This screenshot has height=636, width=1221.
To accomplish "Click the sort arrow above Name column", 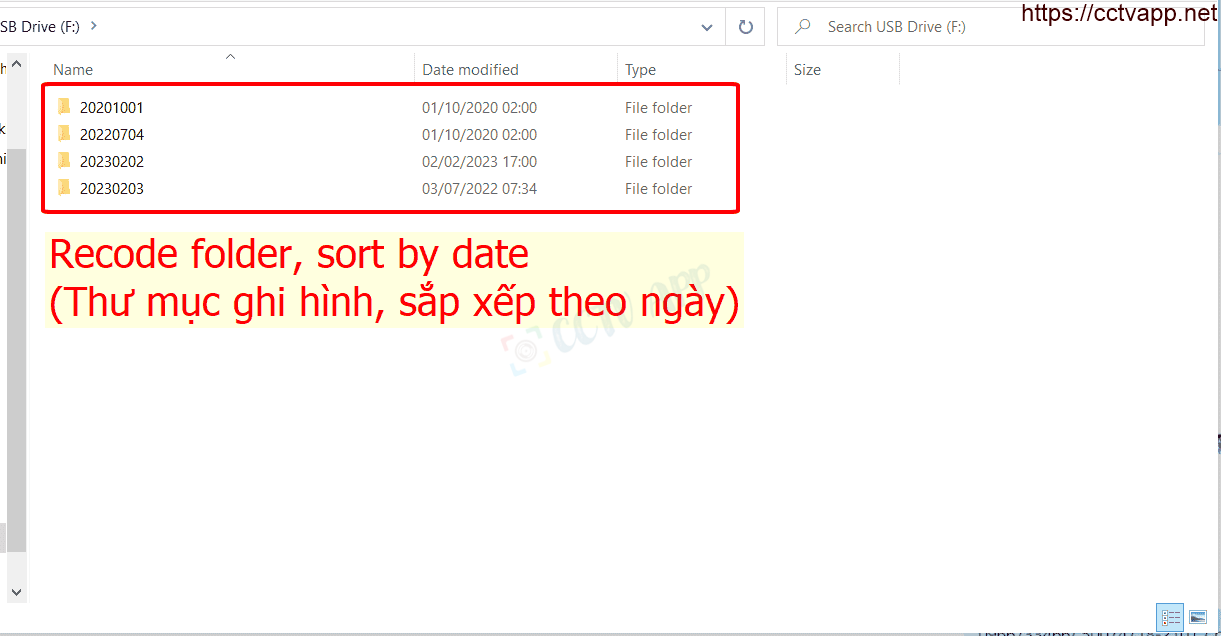I will tap(230, 57).
